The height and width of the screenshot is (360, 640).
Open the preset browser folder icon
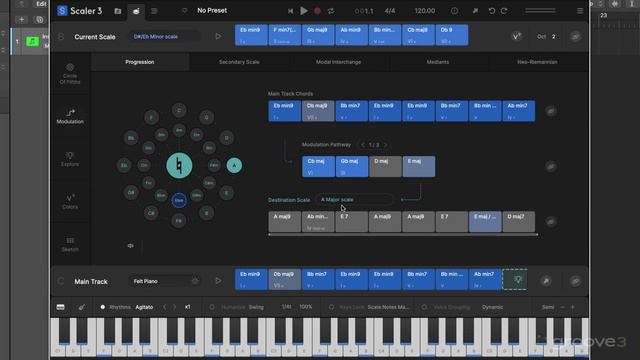118,11
